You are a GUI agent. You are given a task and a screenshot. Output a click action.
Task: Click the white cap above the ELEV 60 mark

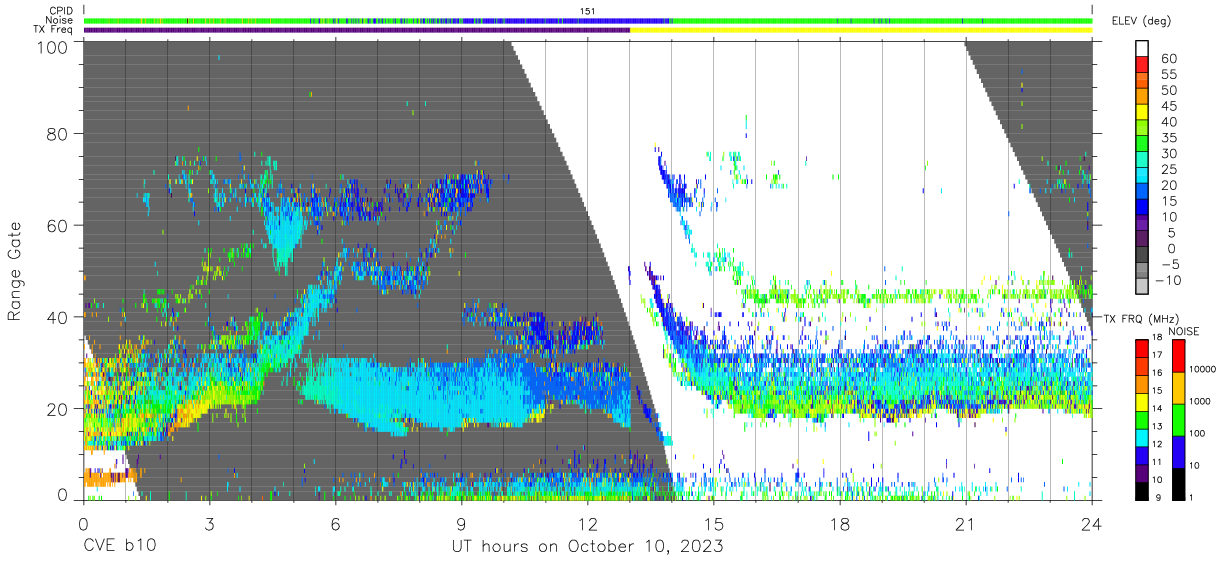tap(1144, 49)
